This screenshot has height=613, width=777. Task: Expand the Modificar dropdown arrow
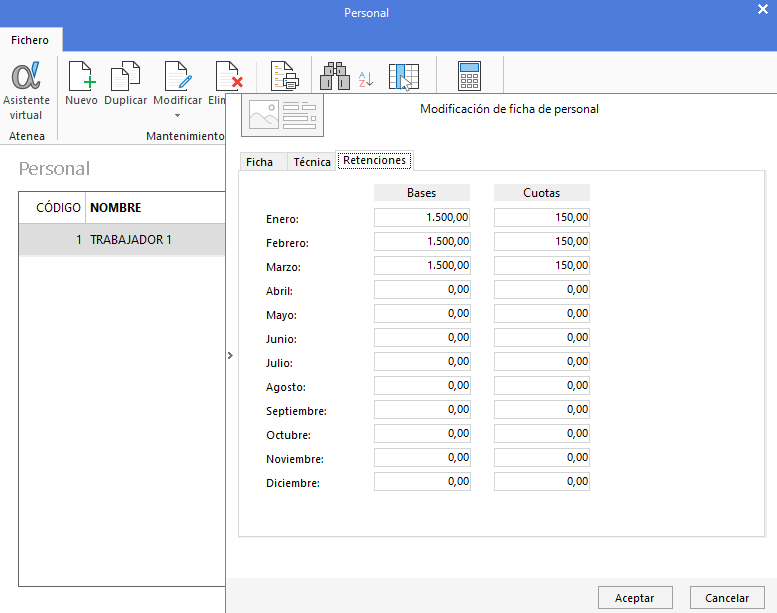(x=177, y=115)
